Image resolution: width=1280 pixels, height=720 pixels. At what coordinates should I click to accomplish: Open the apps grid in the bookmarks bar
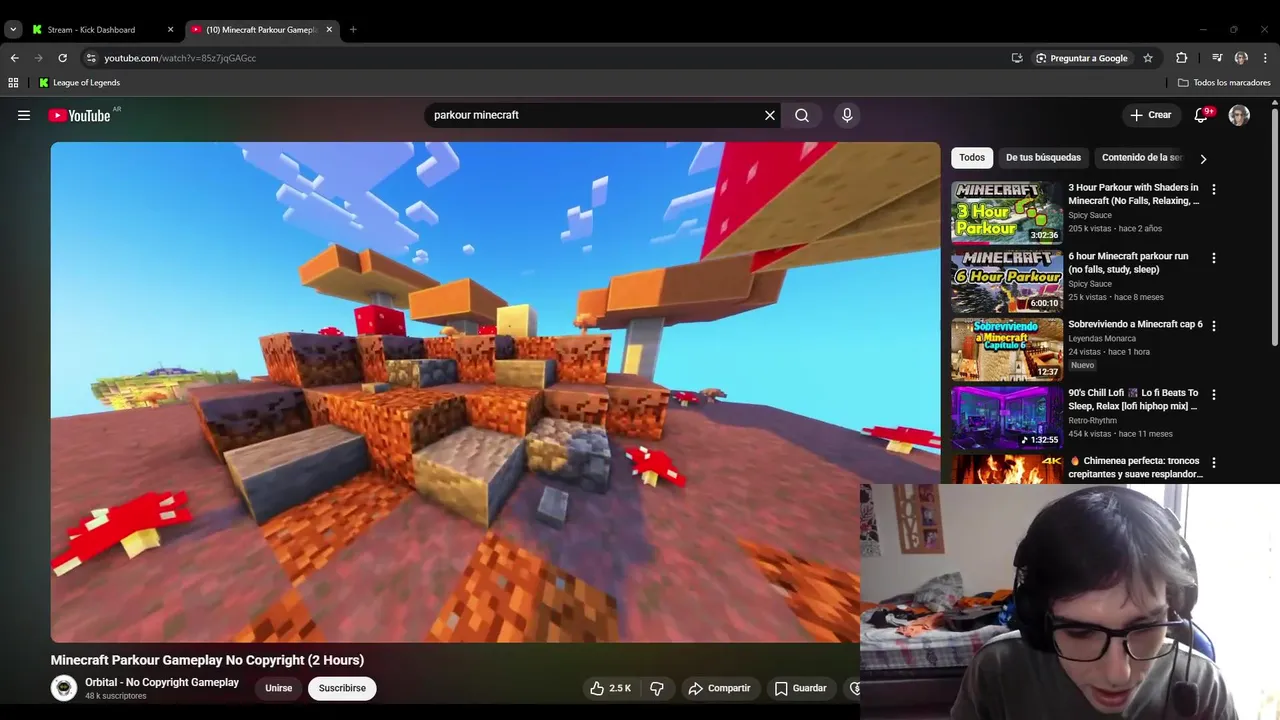13,83
